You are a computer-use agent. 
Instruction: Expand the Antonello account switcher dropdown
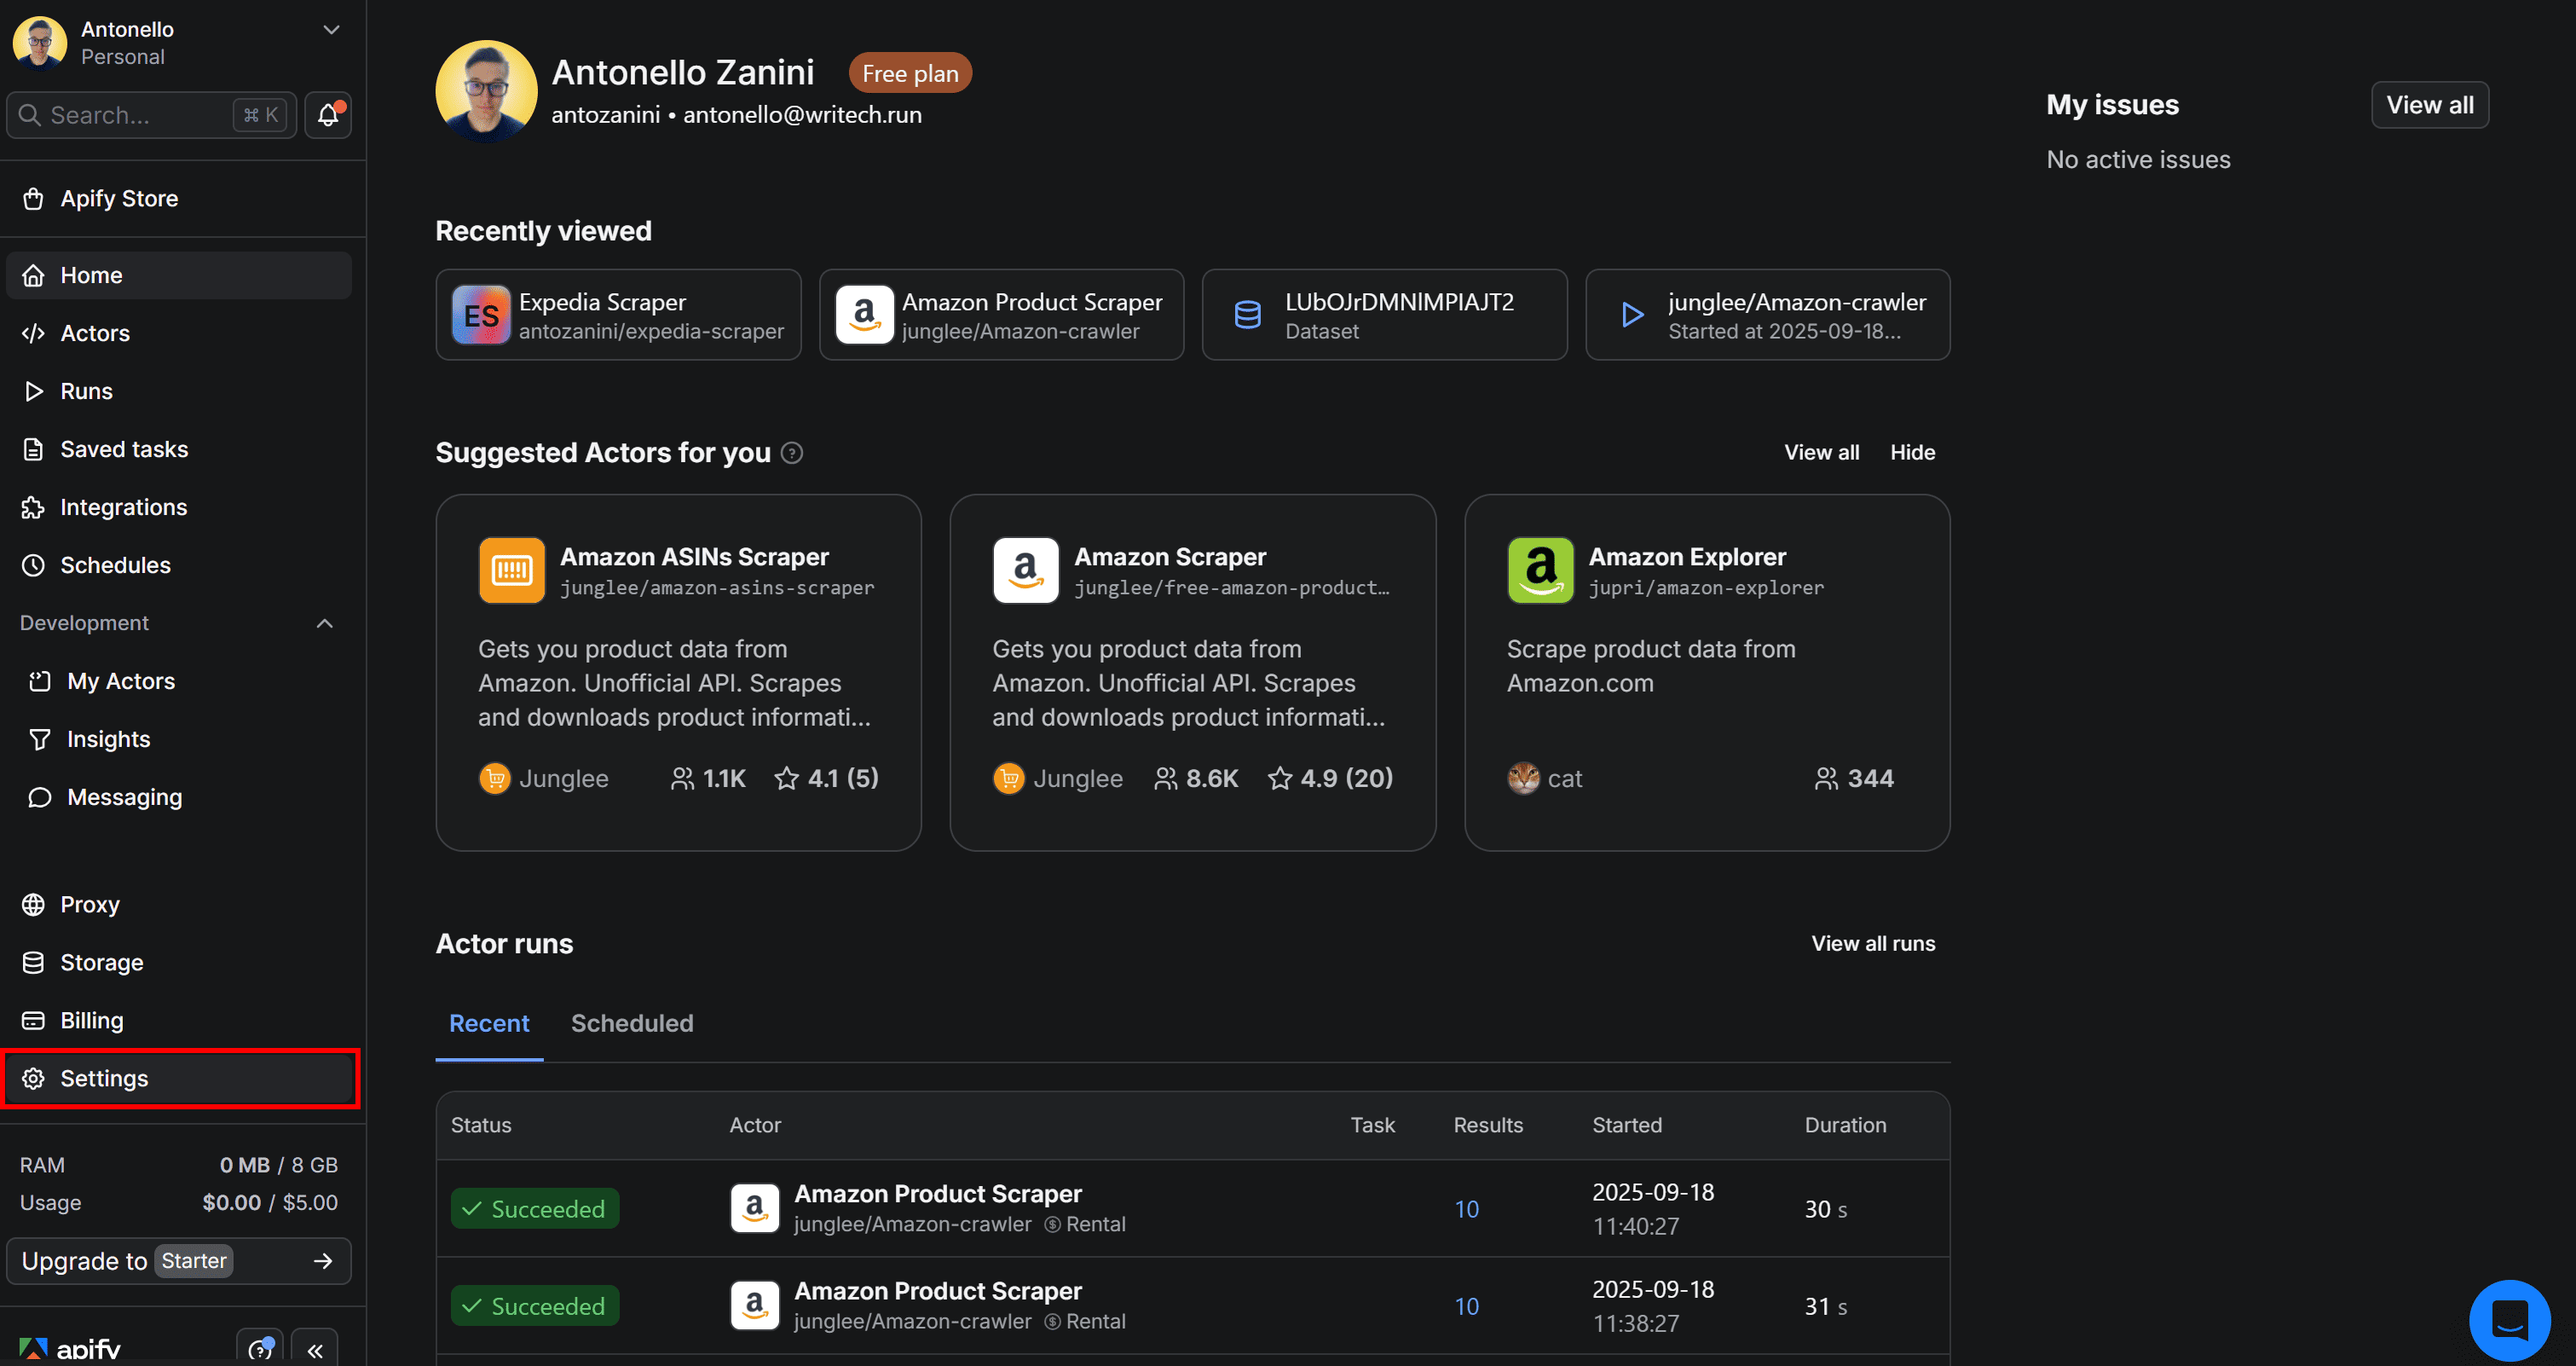pyautogui.click(x=331, y=30)
